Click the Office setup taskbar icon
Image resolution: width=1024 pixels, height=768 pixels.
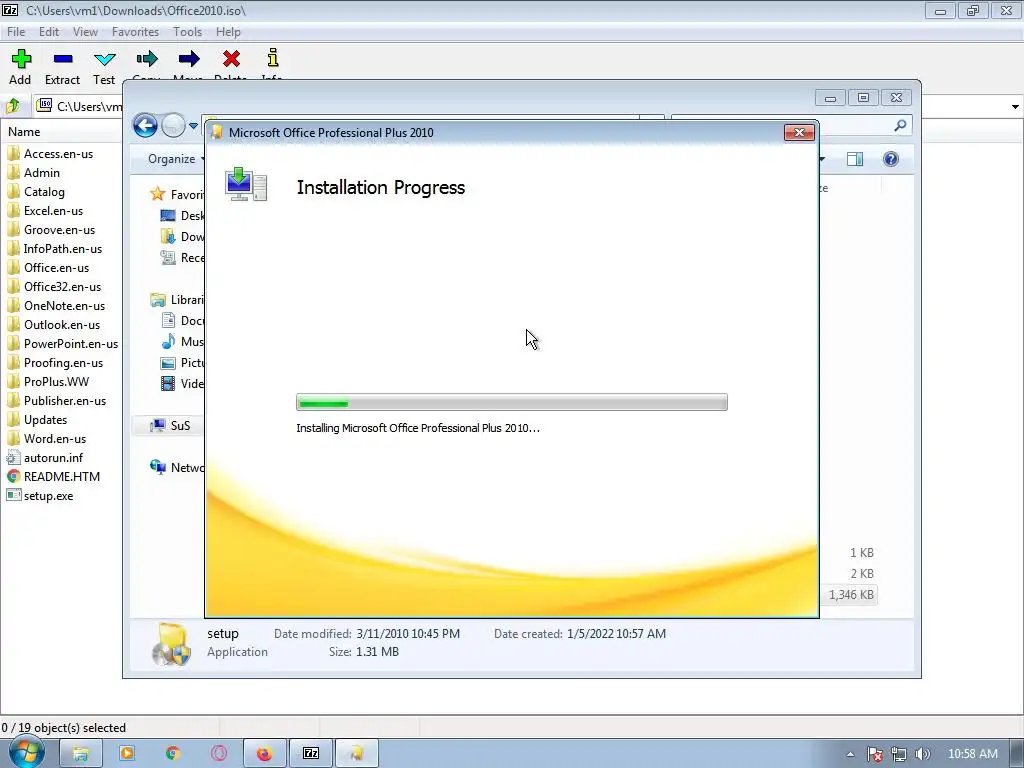click(356, 754)
